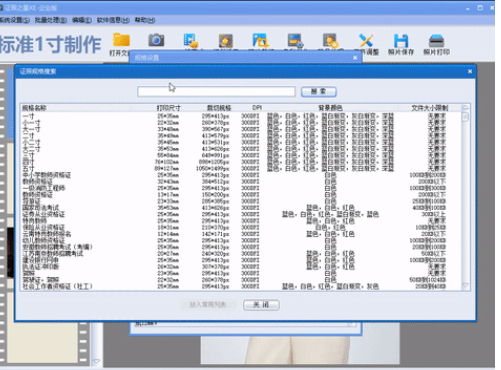The width and height of the screenshot is (501, 370).
Task: Click the camera capture icon
Action: [x=156, y=40]
